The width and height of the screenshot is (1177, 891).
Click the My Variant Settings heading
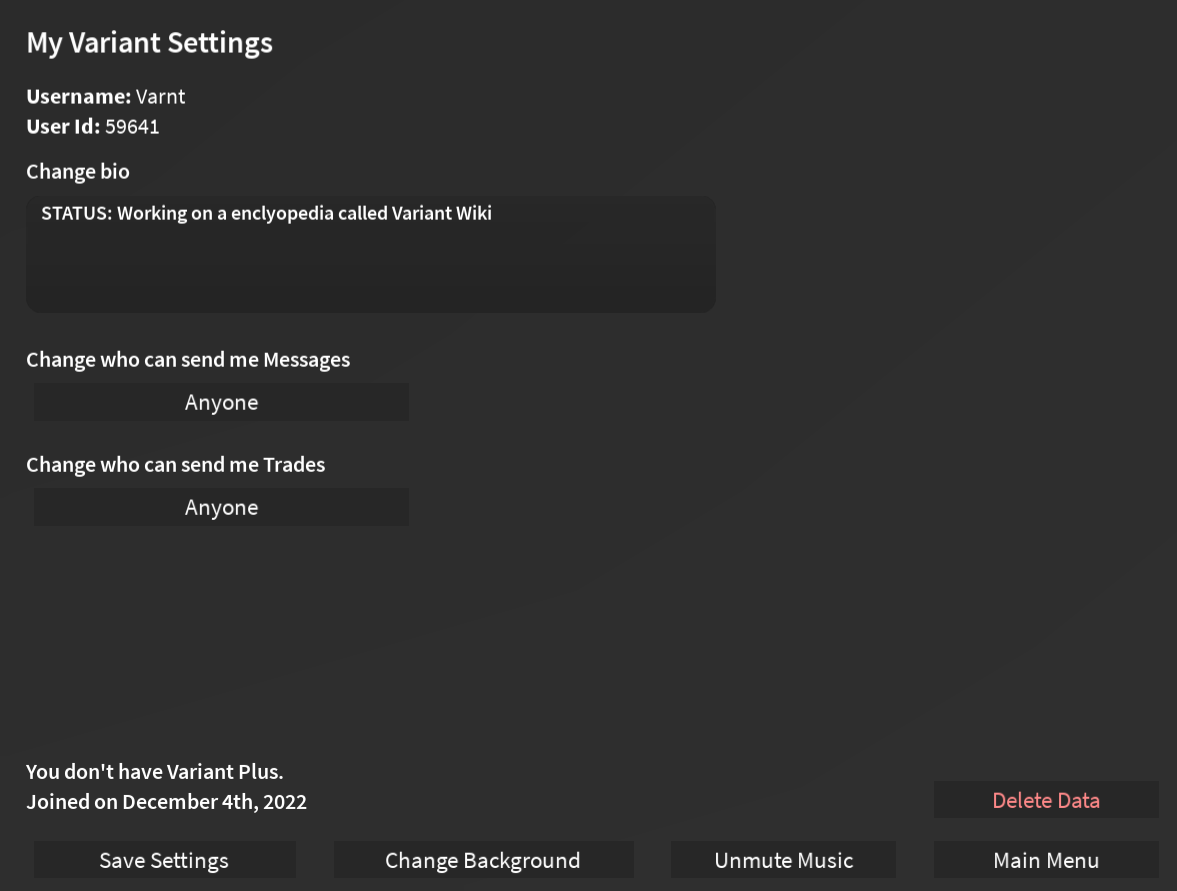(149, 42)
